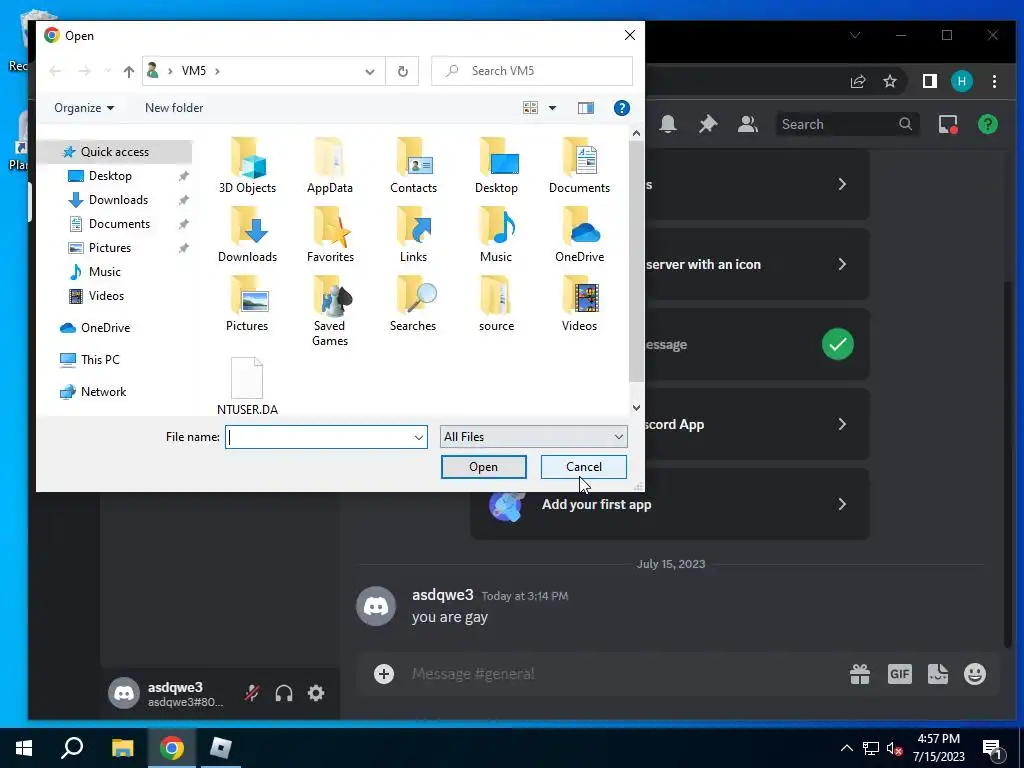This screenshot has width=1024, height=768.
Task: Select Quick access in navigation pane
Action: tap(114, 152)
